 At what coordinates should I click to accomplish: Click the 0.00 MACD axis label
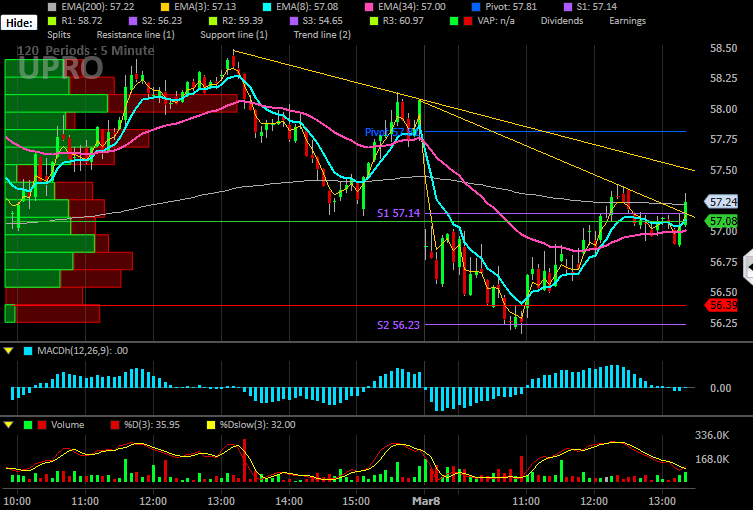[720, 388]
